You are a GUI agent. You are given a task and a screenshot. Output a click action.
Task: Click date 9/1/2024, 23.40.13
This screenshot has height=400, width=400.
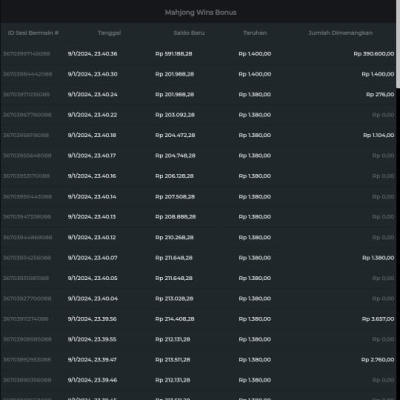pos(92,217)
